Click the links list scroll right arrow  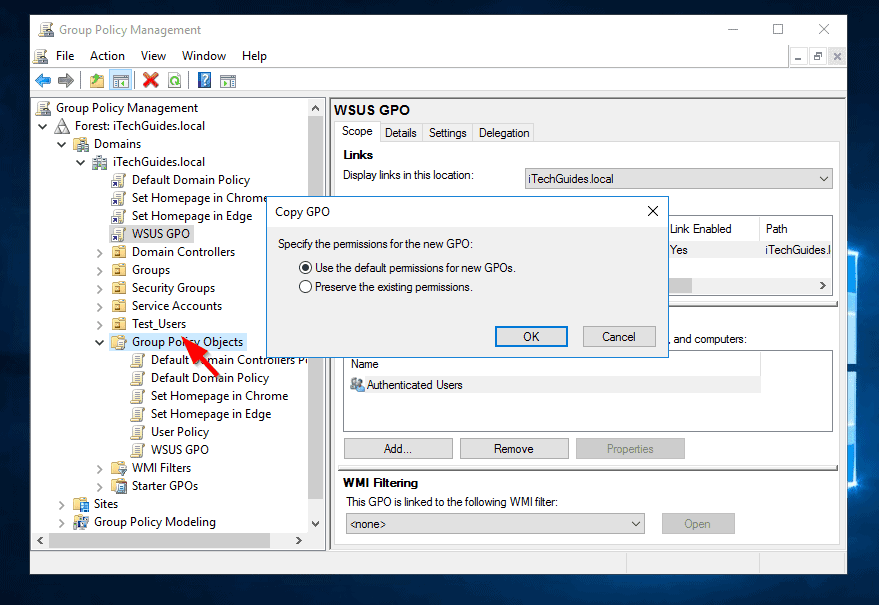click(822, 285)
